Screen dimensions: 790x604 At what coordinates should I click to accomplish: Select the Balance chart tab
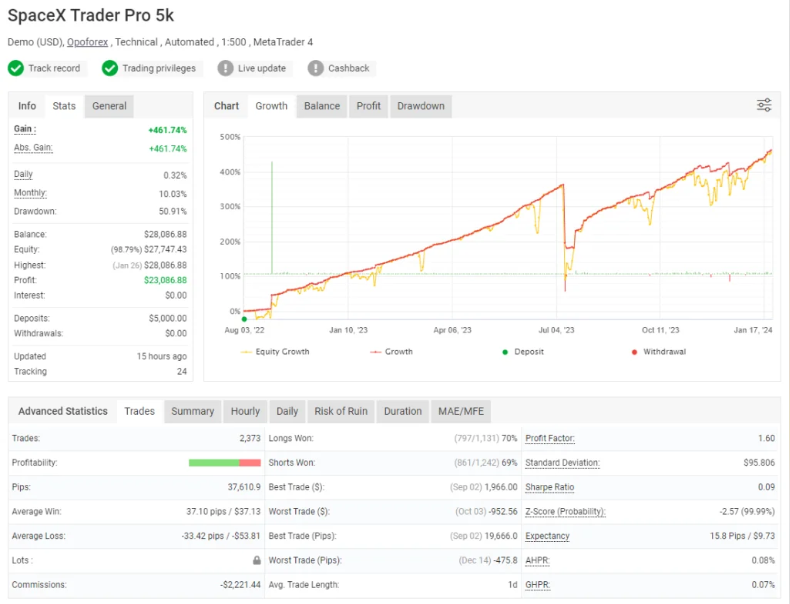tap(322, 106)
